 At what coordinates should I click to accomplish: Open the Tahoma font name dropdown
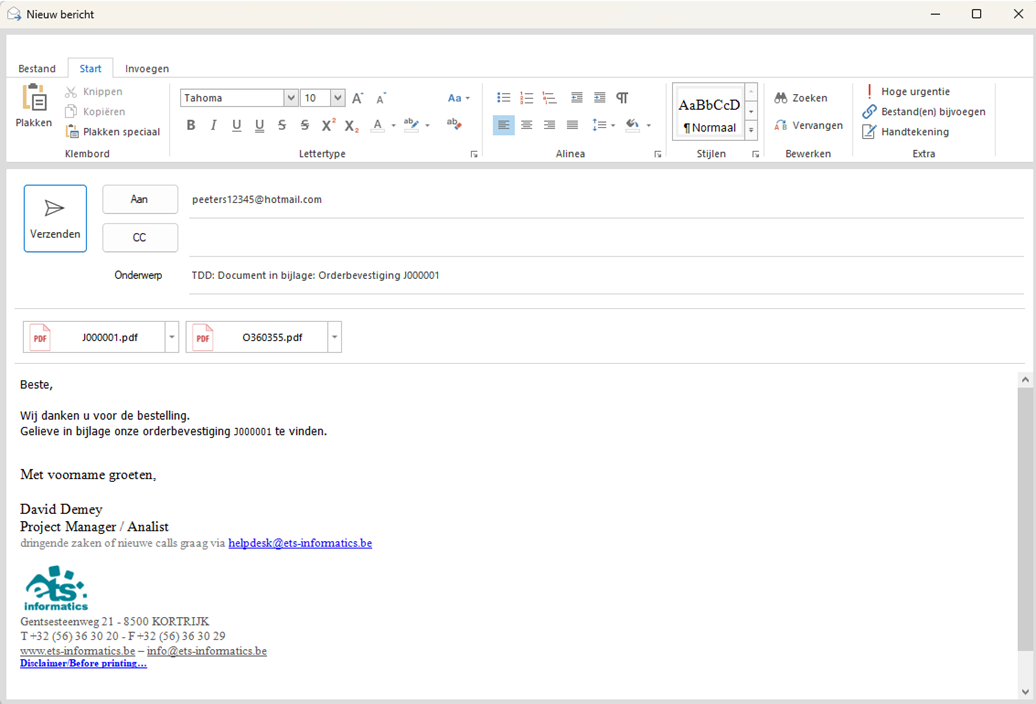click(291, 98)
